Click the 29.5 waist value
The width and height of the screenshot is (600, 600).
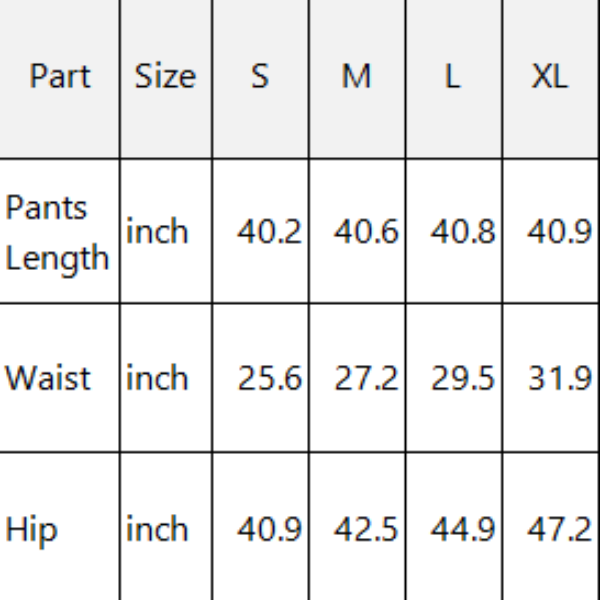coord(462,379)
